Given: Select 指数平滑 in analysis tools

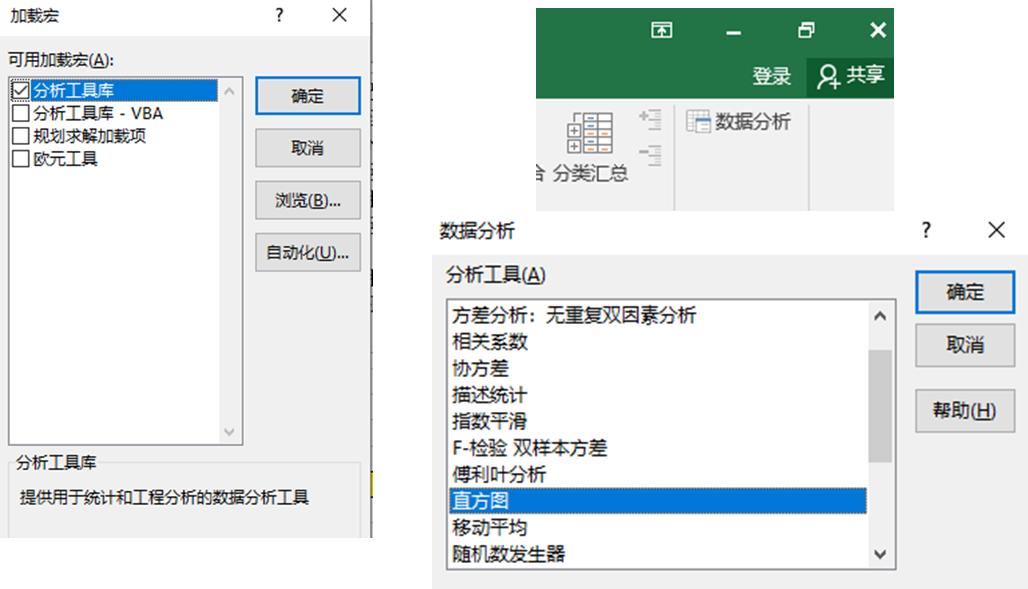Looking at the screenshot, I should point(658,421).
